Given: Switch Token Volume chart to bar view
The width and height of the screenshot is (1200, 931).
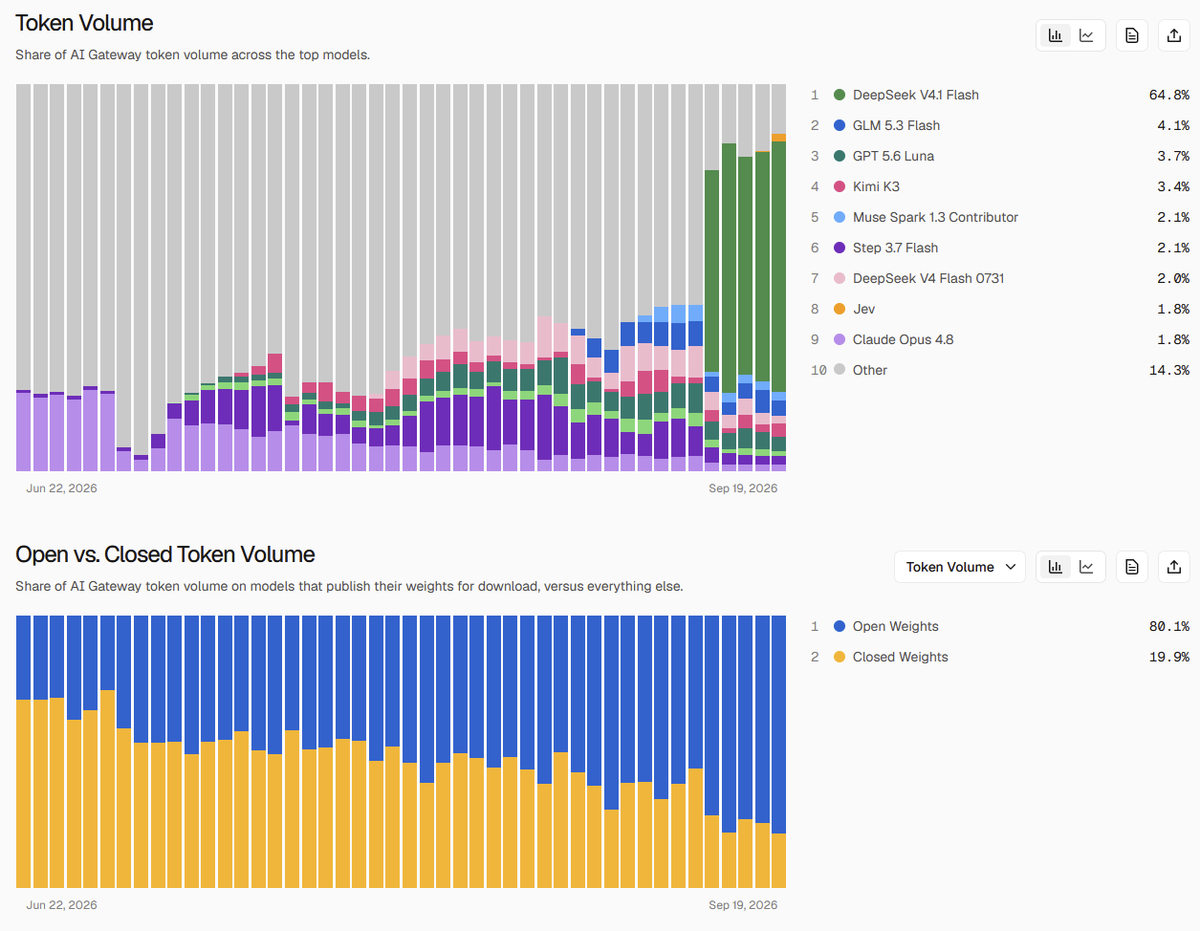Looking at the screenshot, I should 1054,36.
